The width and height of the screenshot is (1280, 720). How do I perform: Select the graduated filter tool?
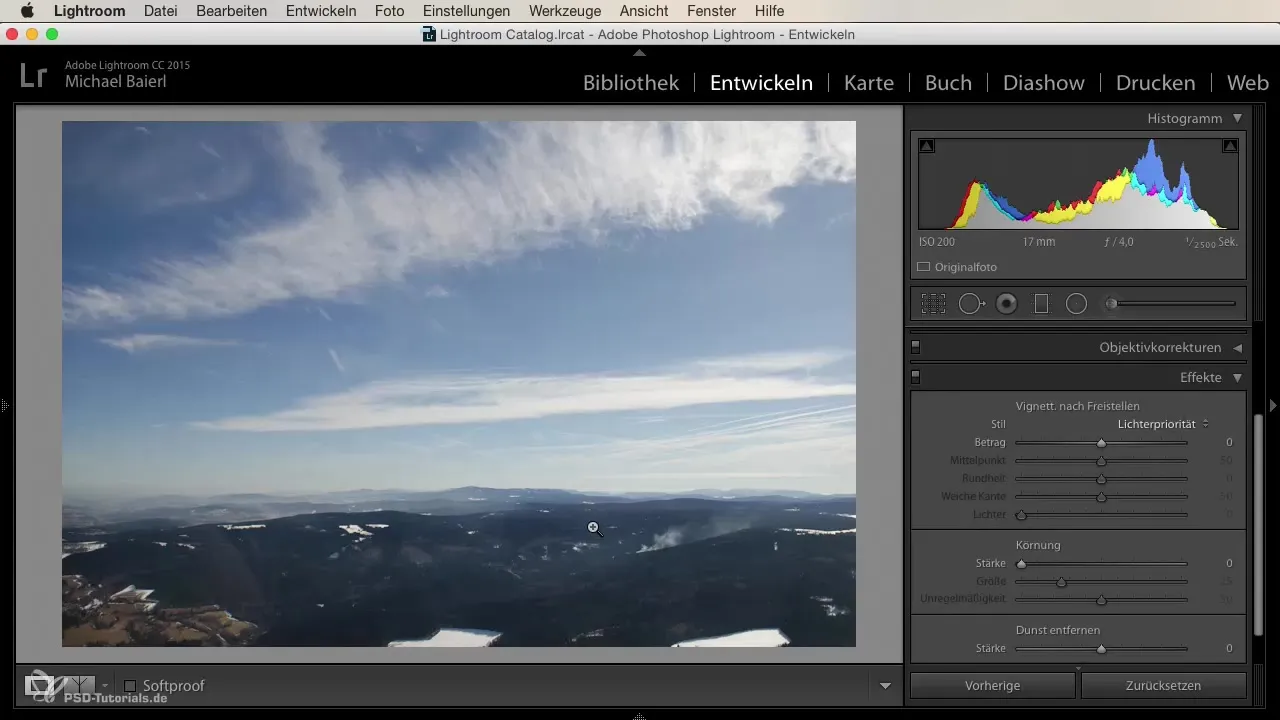(1041, 304)
